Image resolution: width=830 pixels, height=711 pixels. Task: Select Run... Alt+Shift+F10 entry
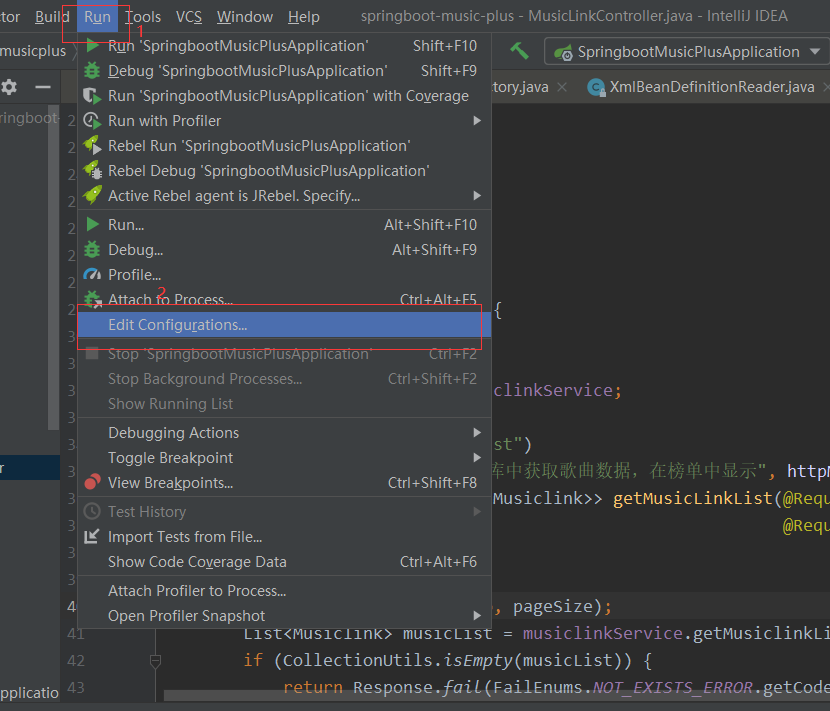[284, 224]
